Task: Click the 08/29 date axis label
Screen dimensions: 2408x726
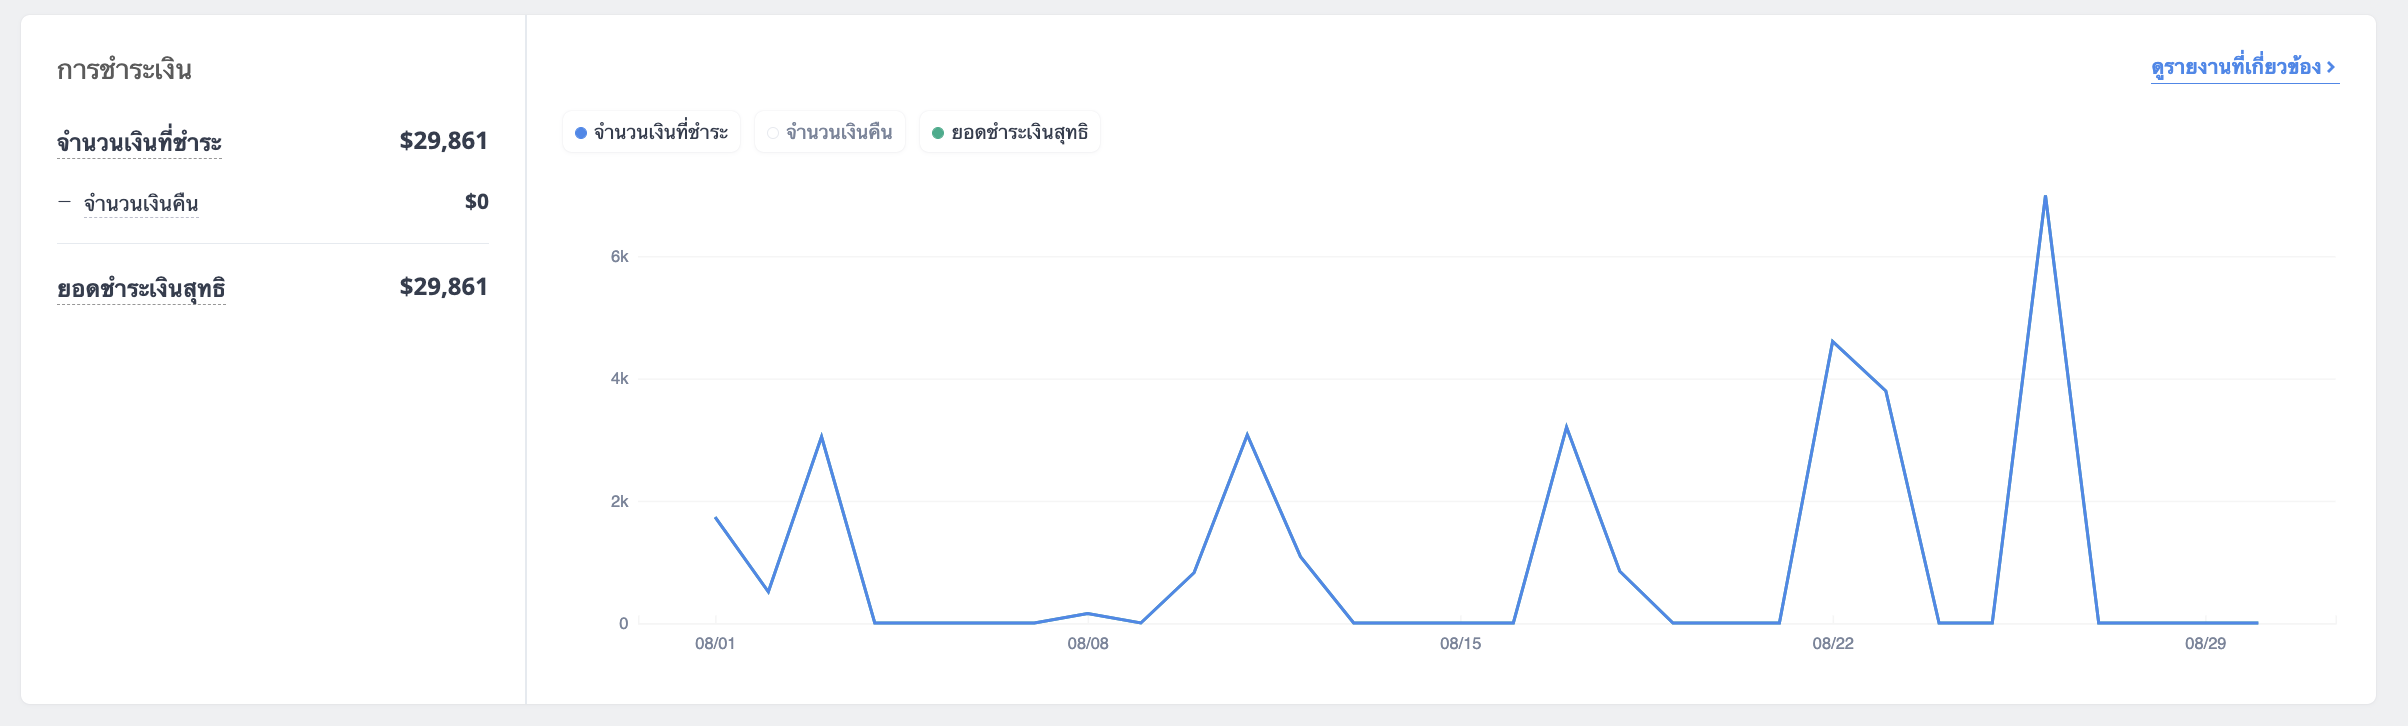Action: click(2206, 644)
